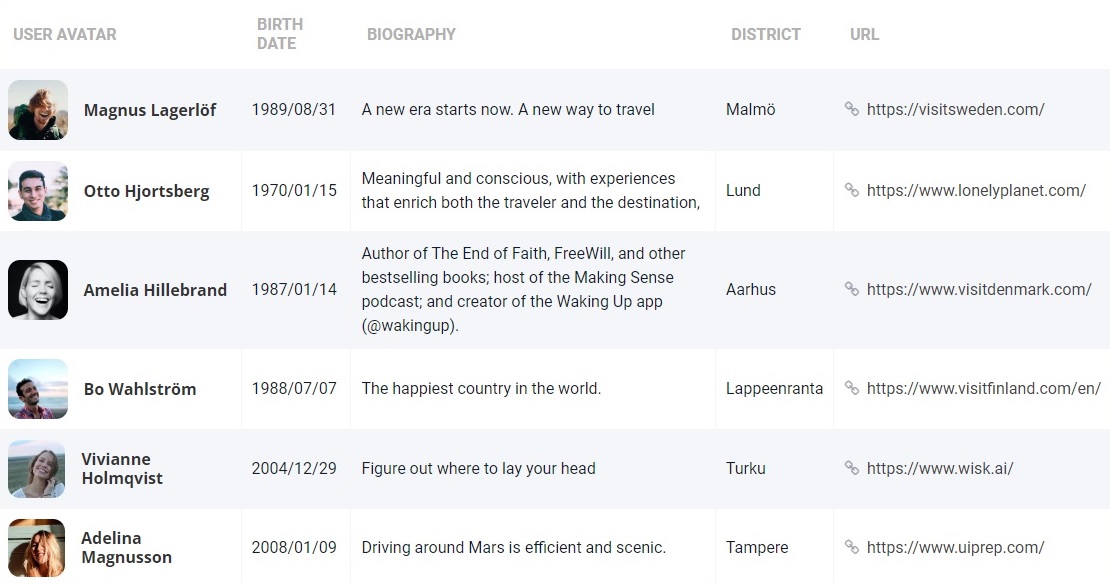Click link icon beside wisk.ai URL

point(852,468)
